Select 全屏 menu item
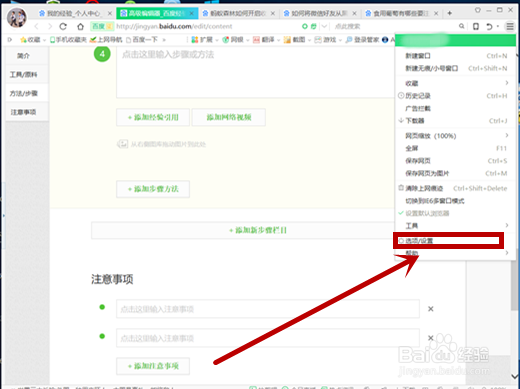 coord(455,148)
